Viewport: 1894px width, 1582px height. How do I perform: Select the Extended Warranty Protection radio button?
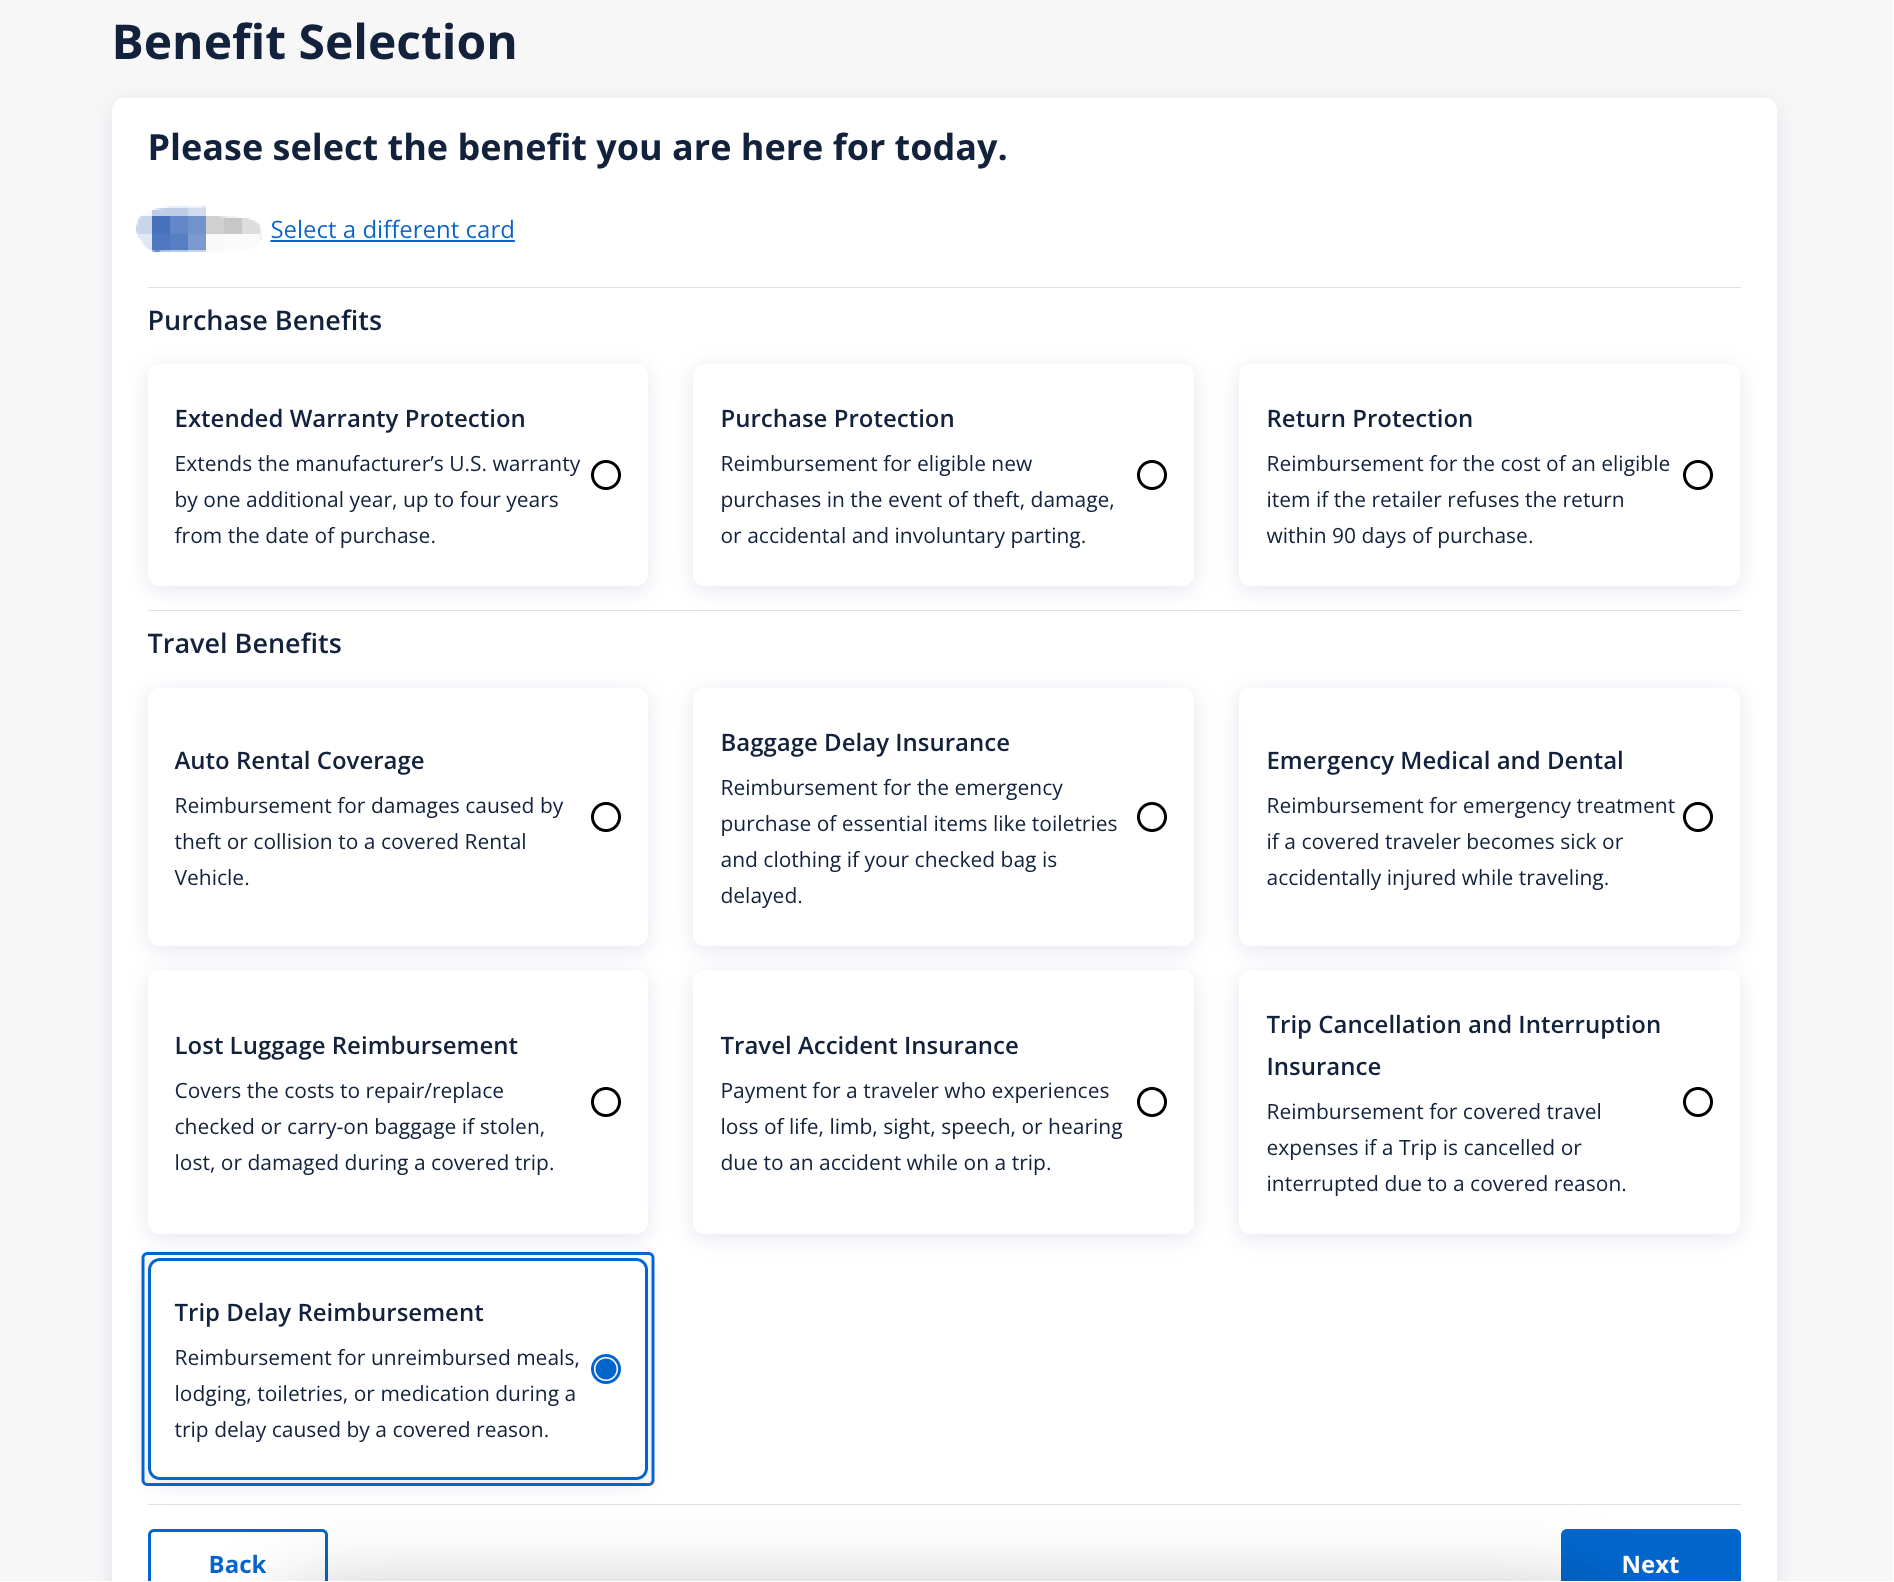(x=606, y=475)
